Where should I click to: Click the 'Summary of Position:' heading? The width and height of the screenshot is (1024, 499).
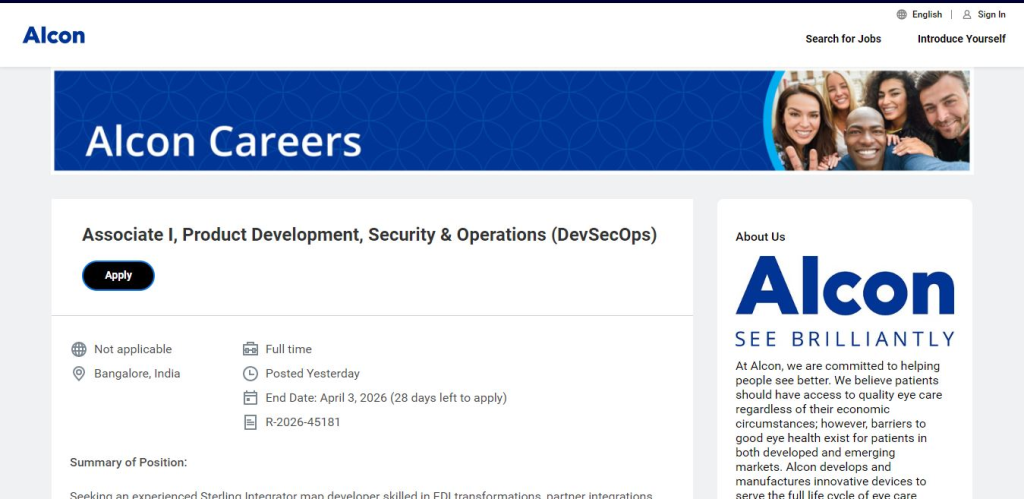[128, 462]
